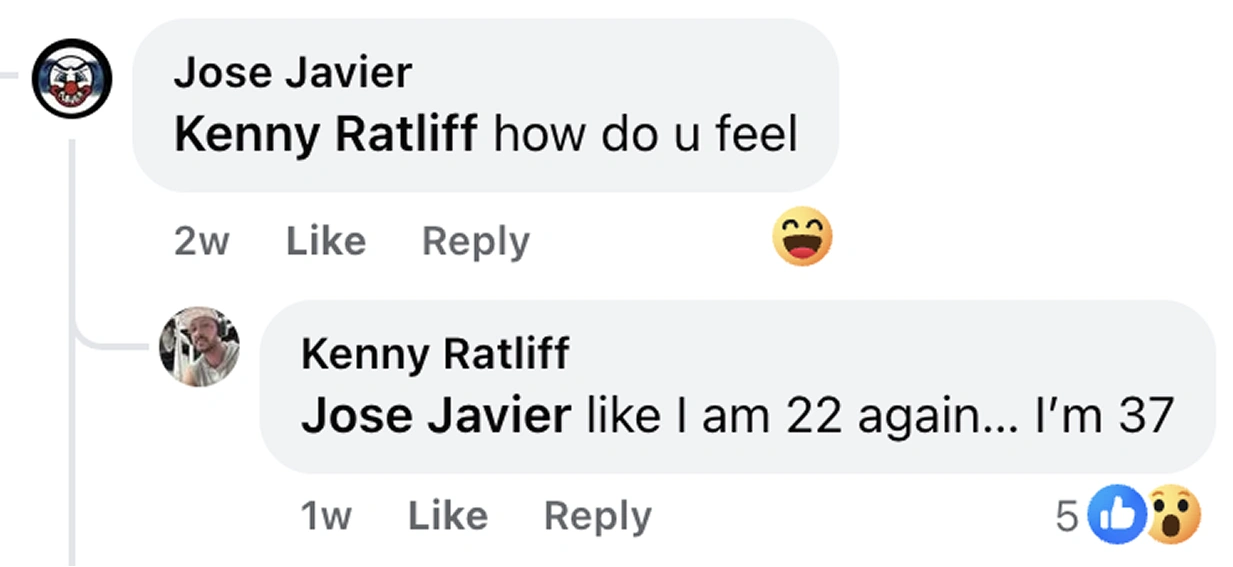Open the 1w timestamp link
Viewport: 1233px width, 567px height.
[326, 516]
